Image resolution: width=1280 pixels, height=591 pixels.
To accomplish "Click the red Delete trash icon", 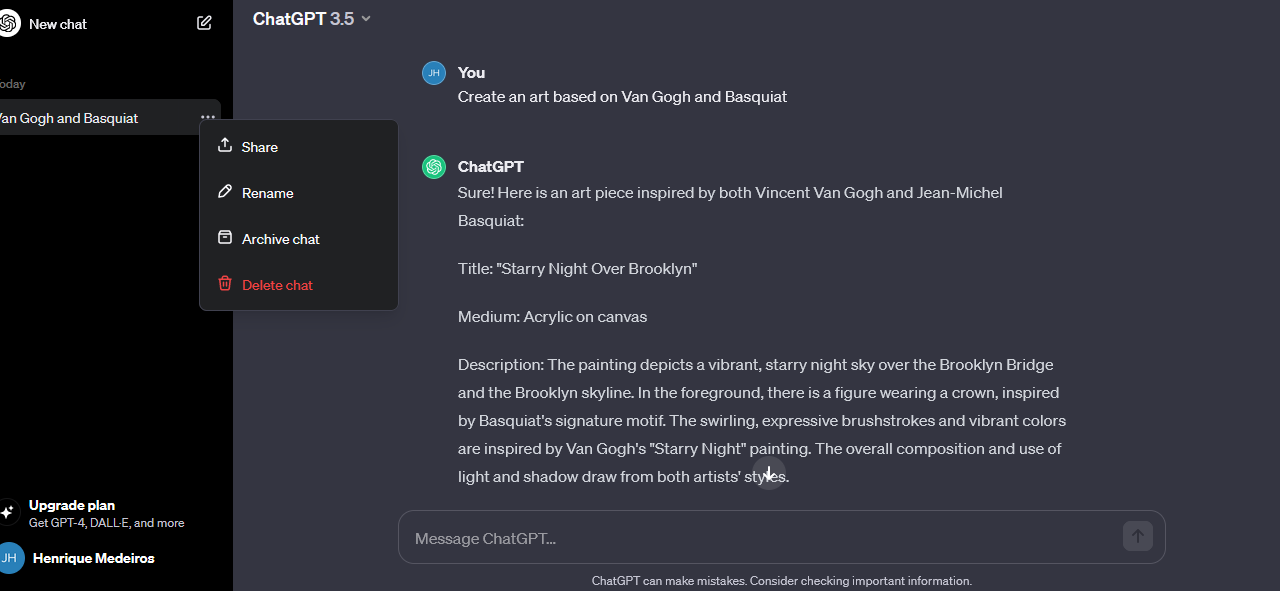I will click(x=225, y=284).
